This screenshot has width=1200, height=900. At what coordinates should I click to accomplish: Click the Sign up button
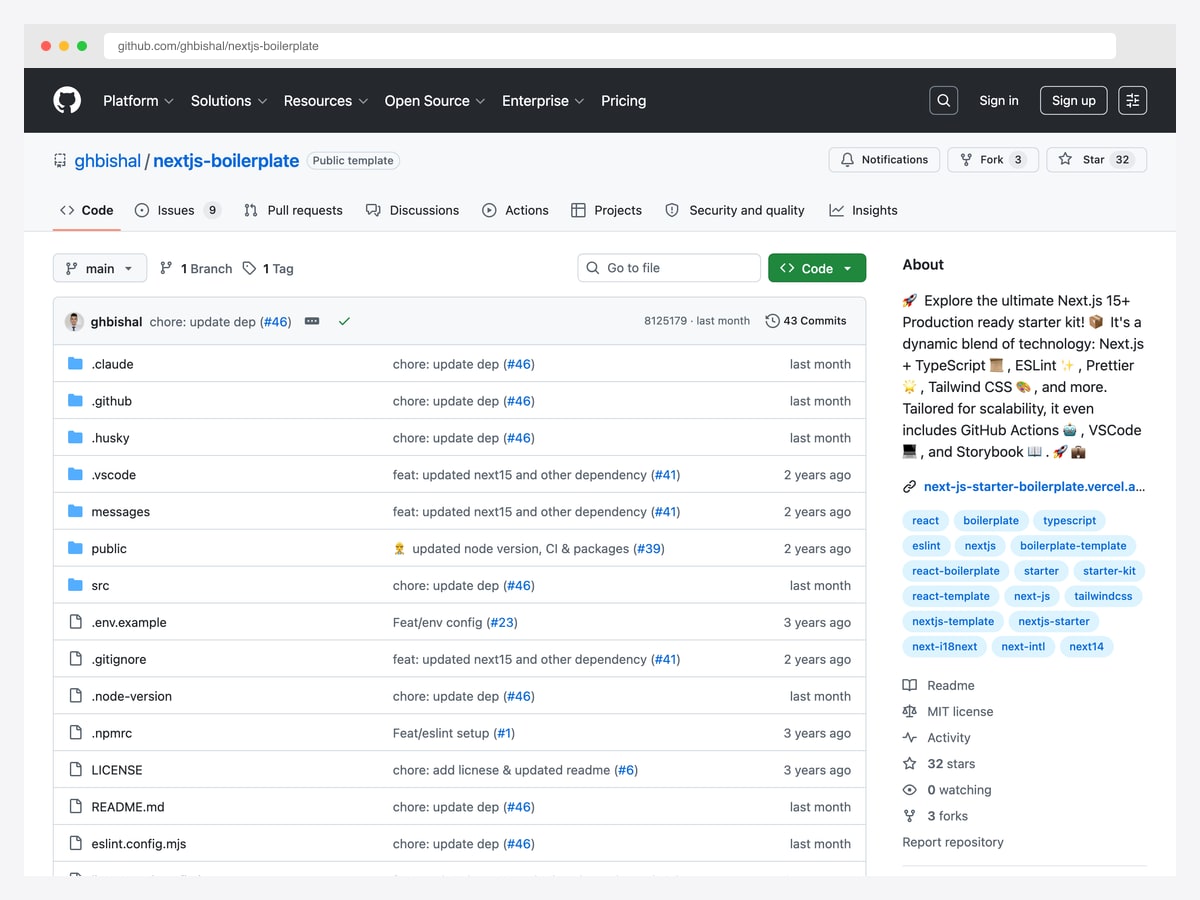(1074, 100)
